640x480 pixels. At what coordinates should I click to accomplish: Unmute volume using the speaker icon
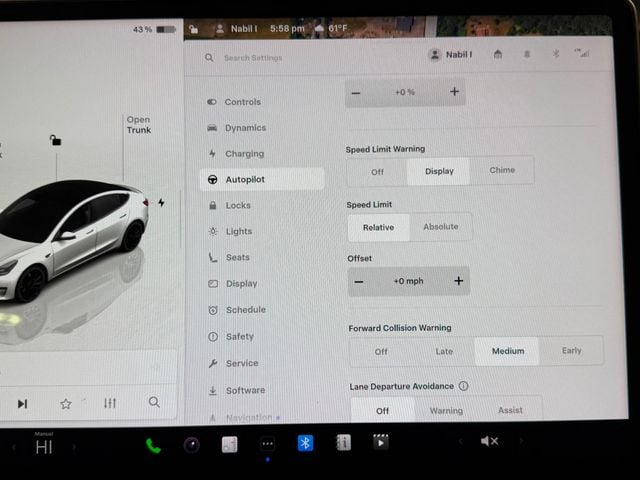489,441
